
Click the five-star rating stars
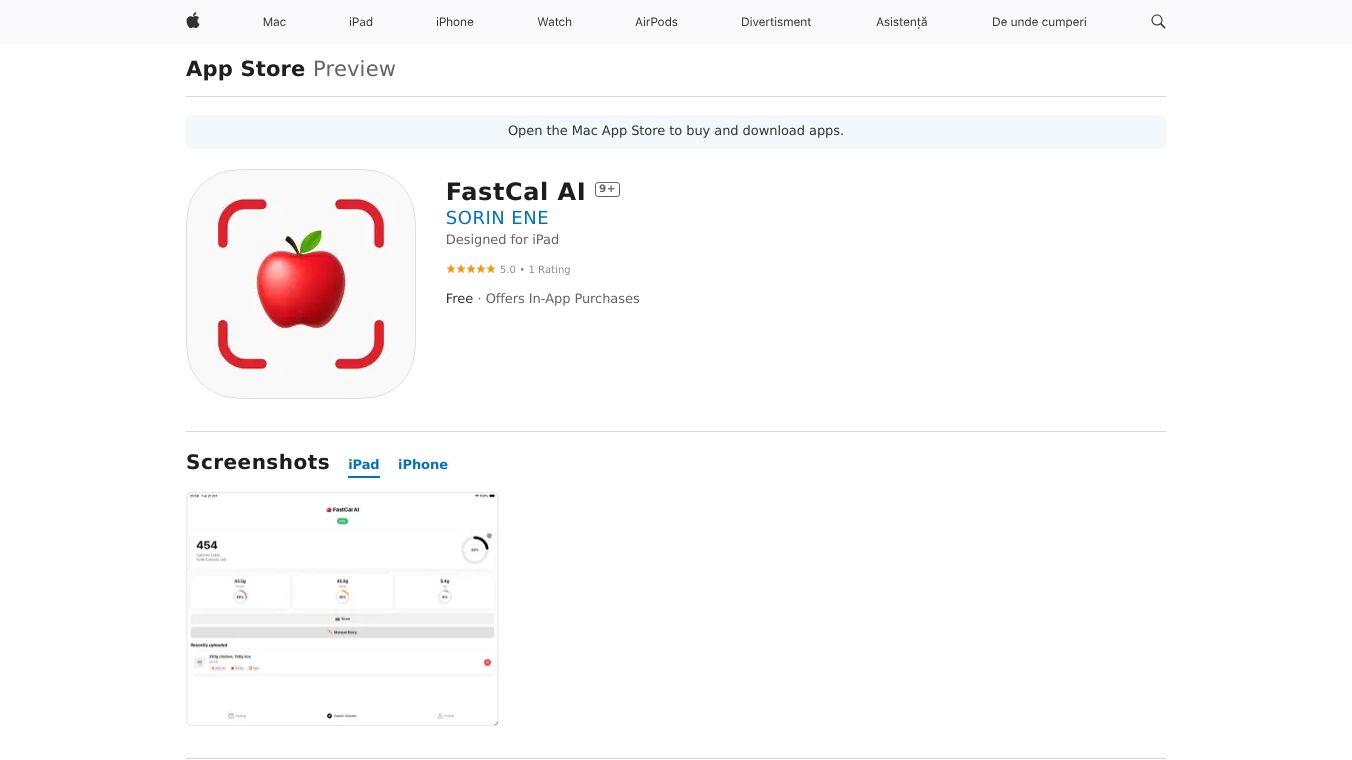(470, 269)
